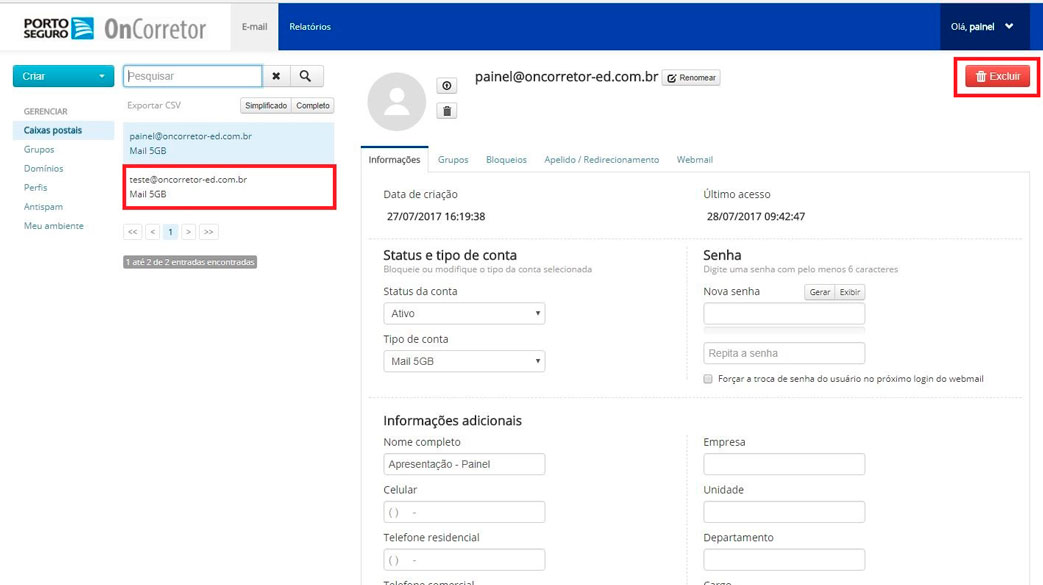The height and width of the screenshot is (585, 1043).
Task: Open the Status da conta dropdown
Action: tap(464, 314)
